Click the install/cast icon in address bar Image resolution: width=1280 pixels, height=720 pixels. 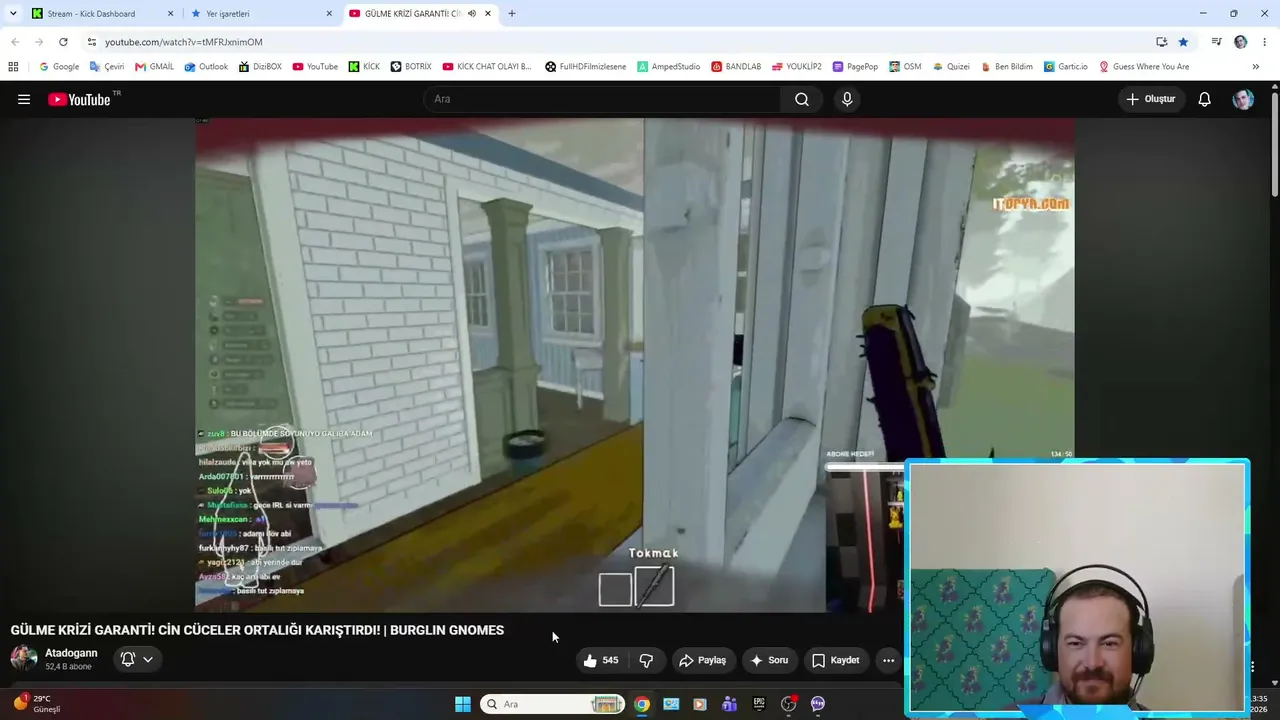[x=1161, y=42]
